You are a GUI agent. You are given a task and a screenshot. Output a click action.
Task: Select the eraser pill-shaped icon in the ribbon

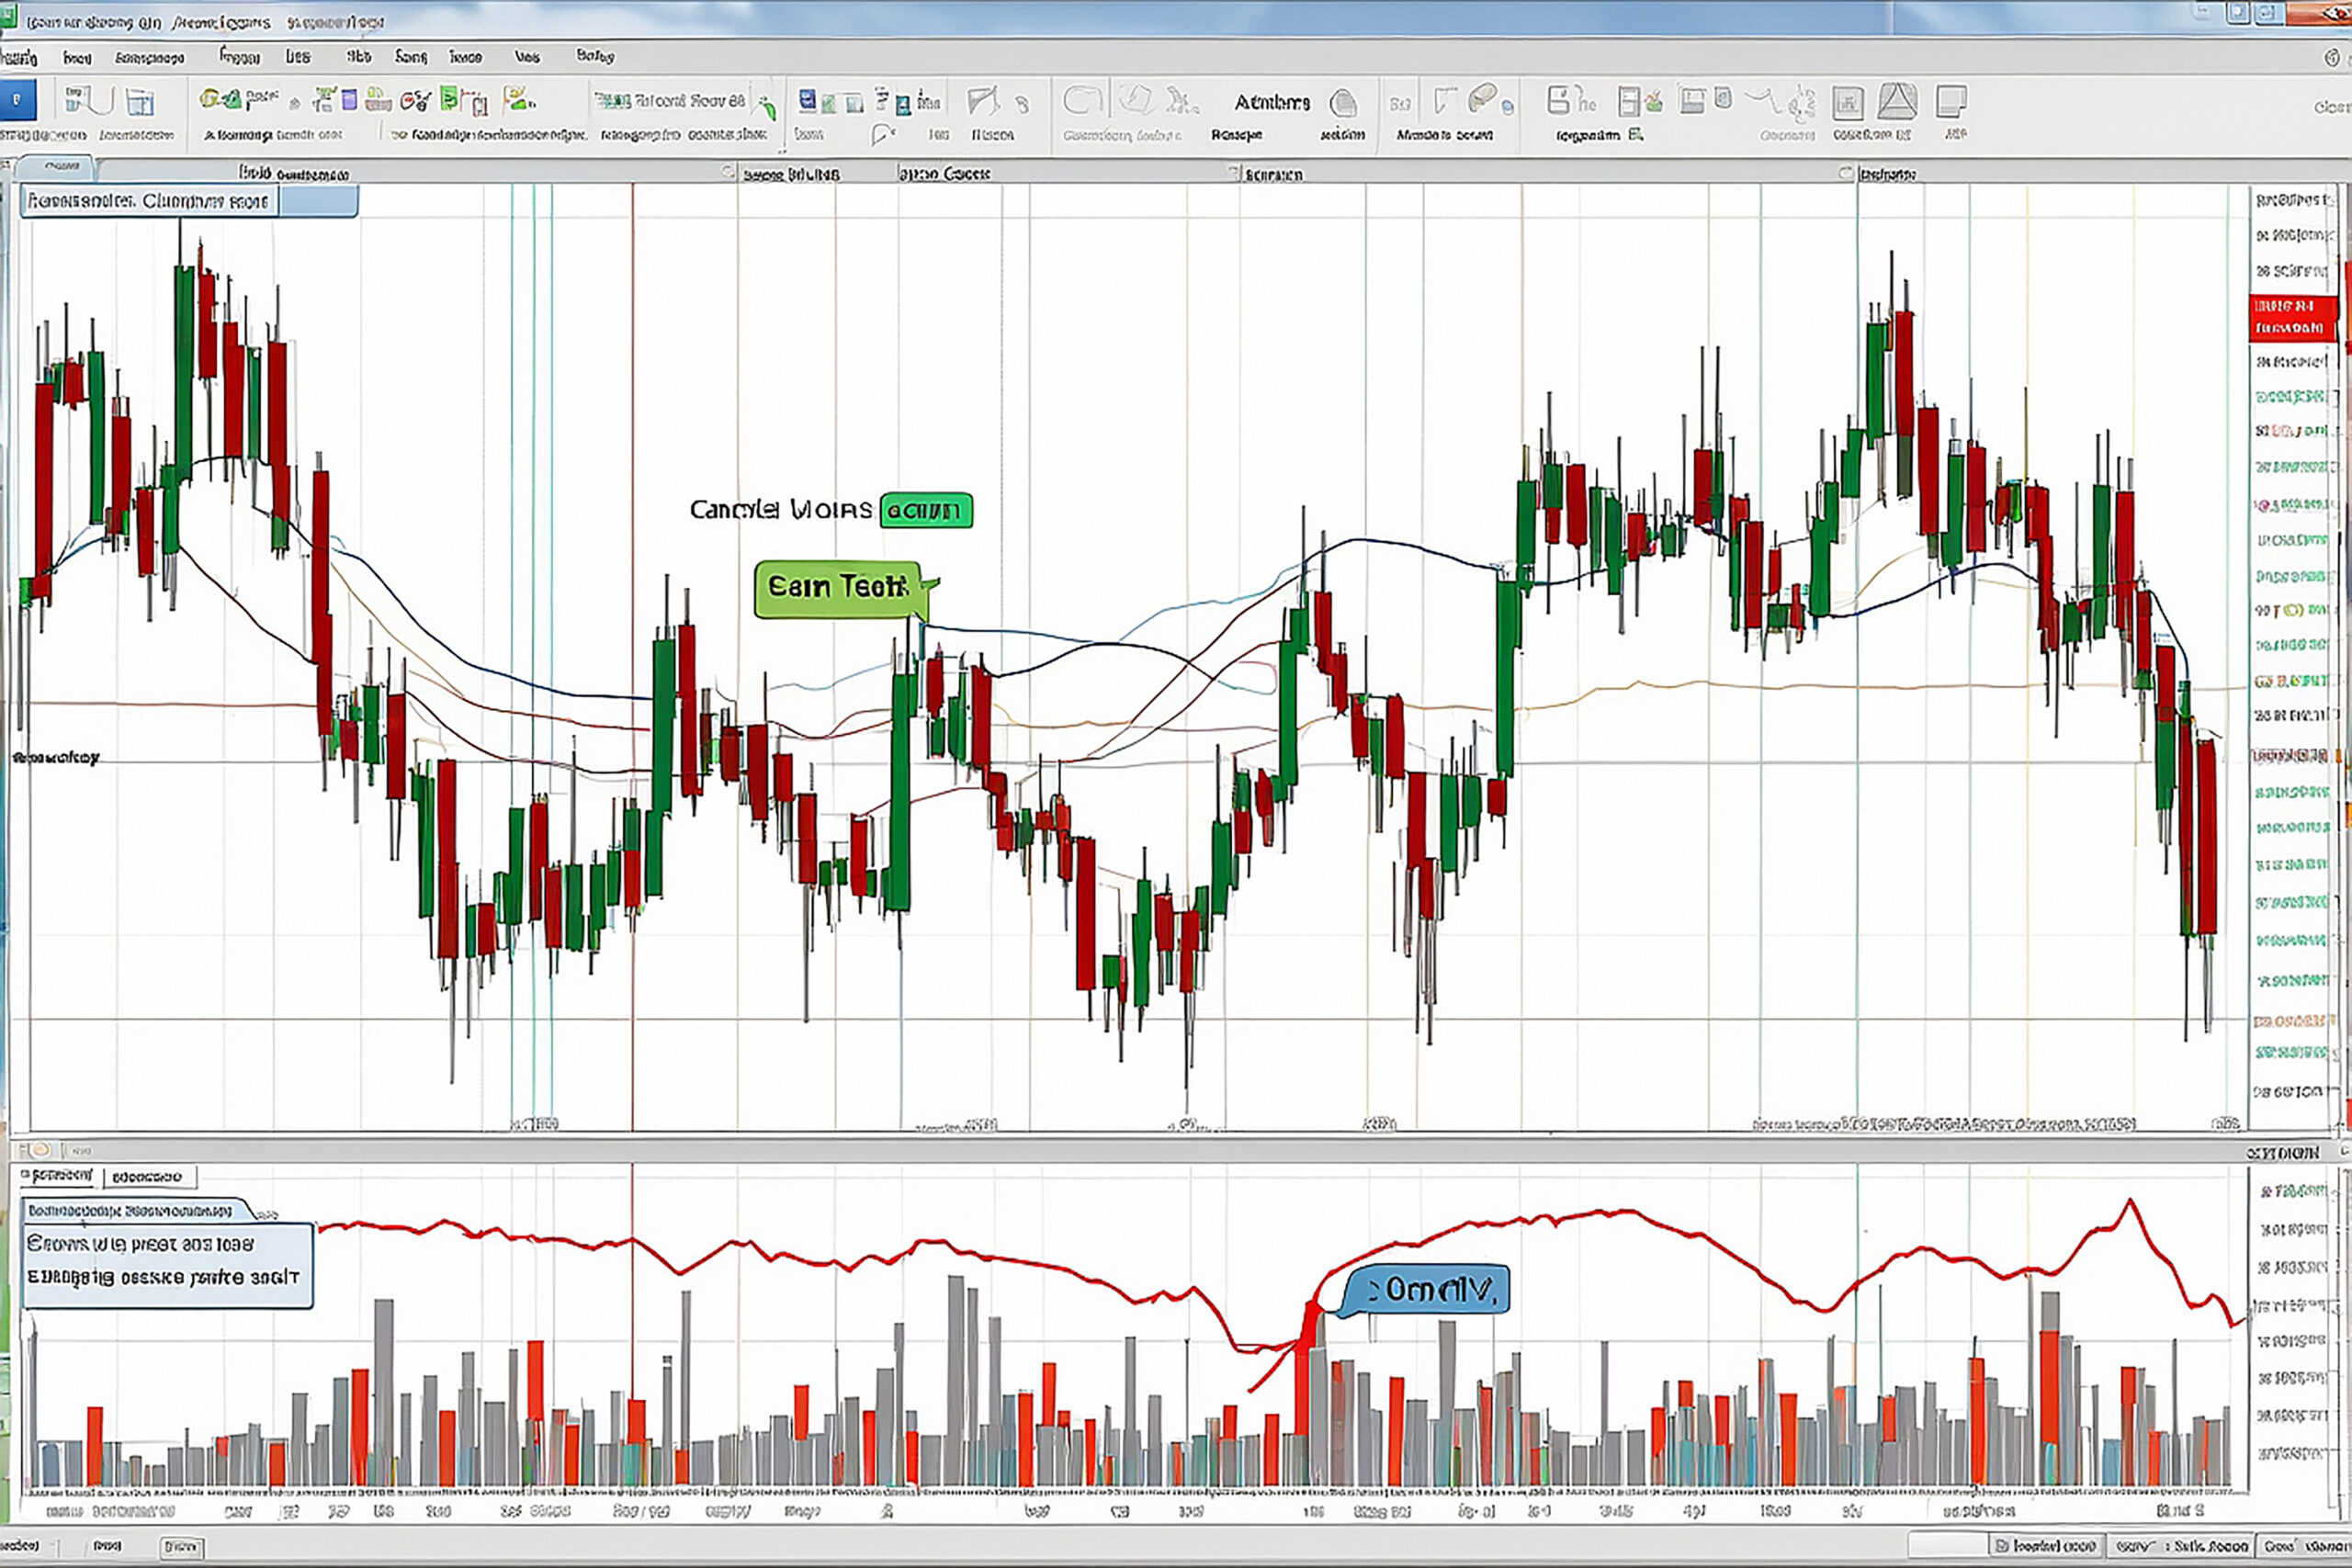(x=1482, y=97)
